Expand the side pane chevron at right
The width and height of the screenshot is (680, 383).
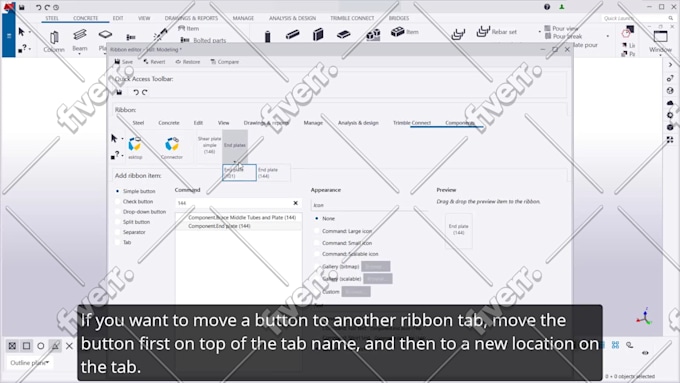pyautogui.click(x=670, y=65)
